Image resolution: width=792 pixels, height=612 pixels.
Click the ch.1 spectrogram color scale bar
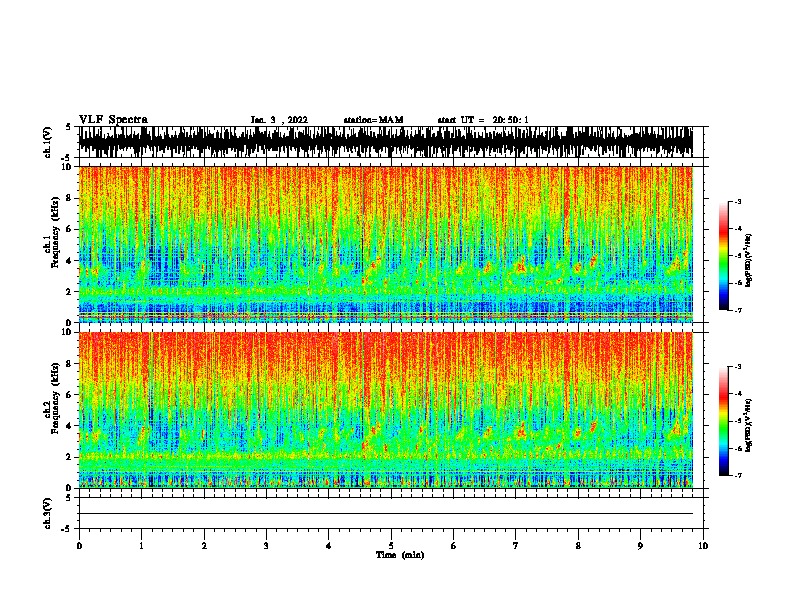pyautogui.click(x=723, y=255)
